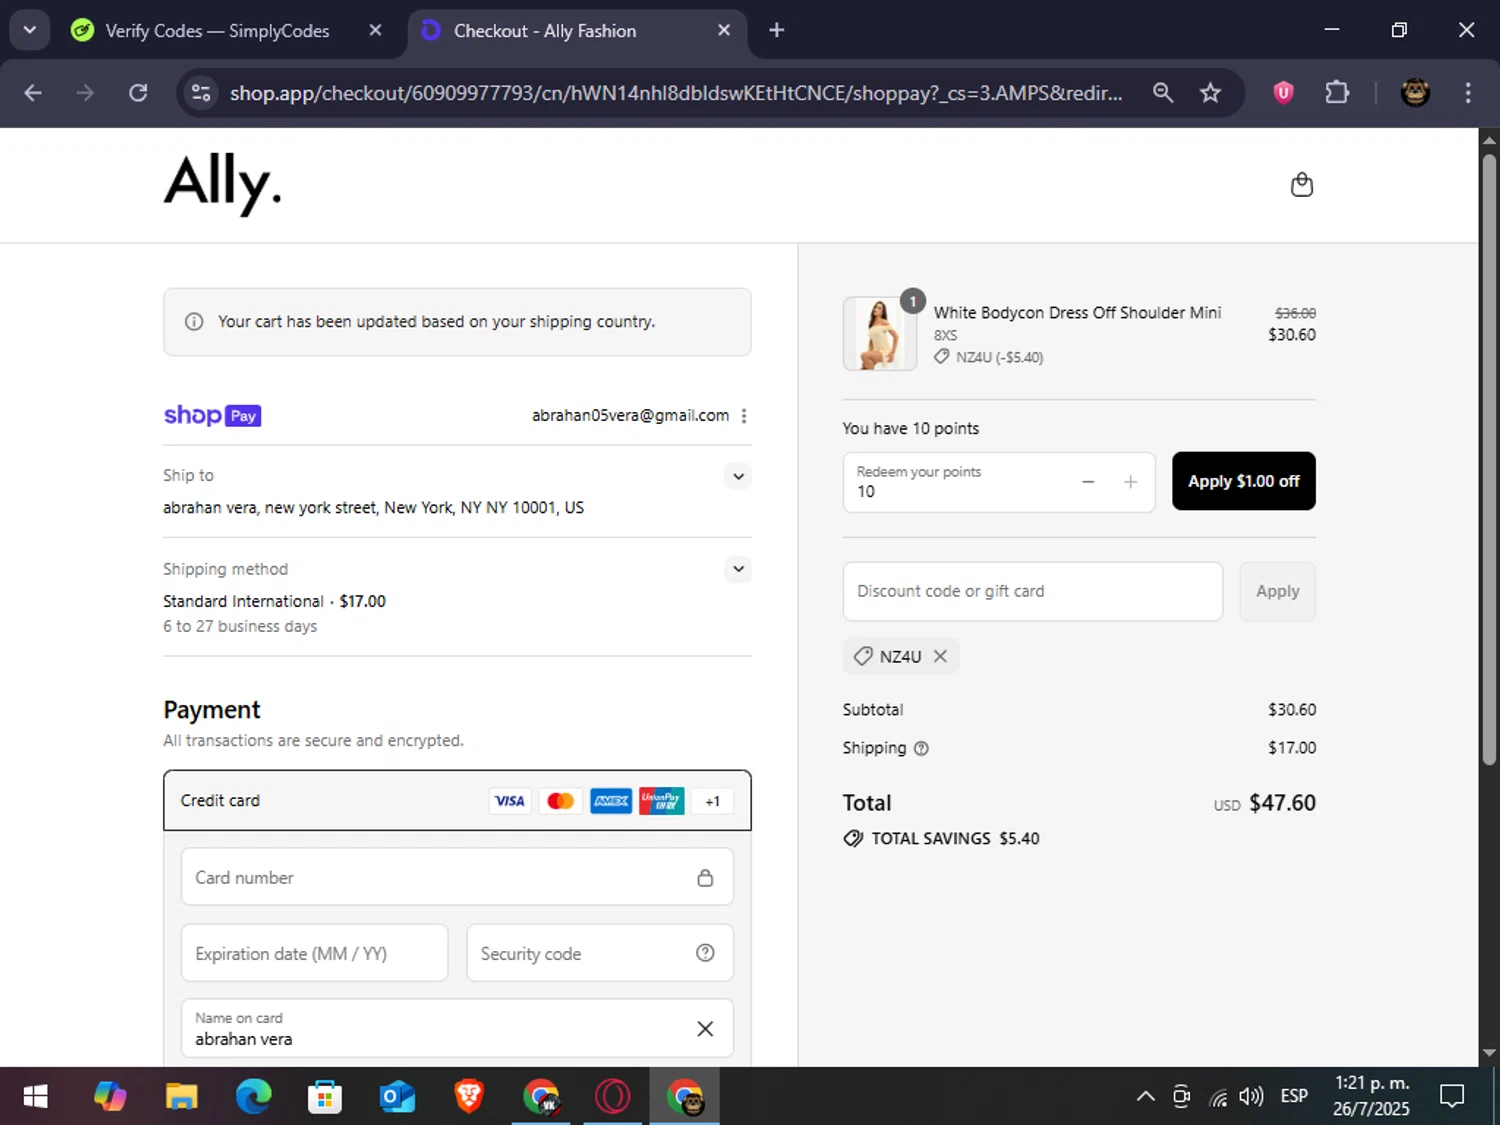Clear the Name on card field
The image size is (1500, 1125).
click(705, 1029)
